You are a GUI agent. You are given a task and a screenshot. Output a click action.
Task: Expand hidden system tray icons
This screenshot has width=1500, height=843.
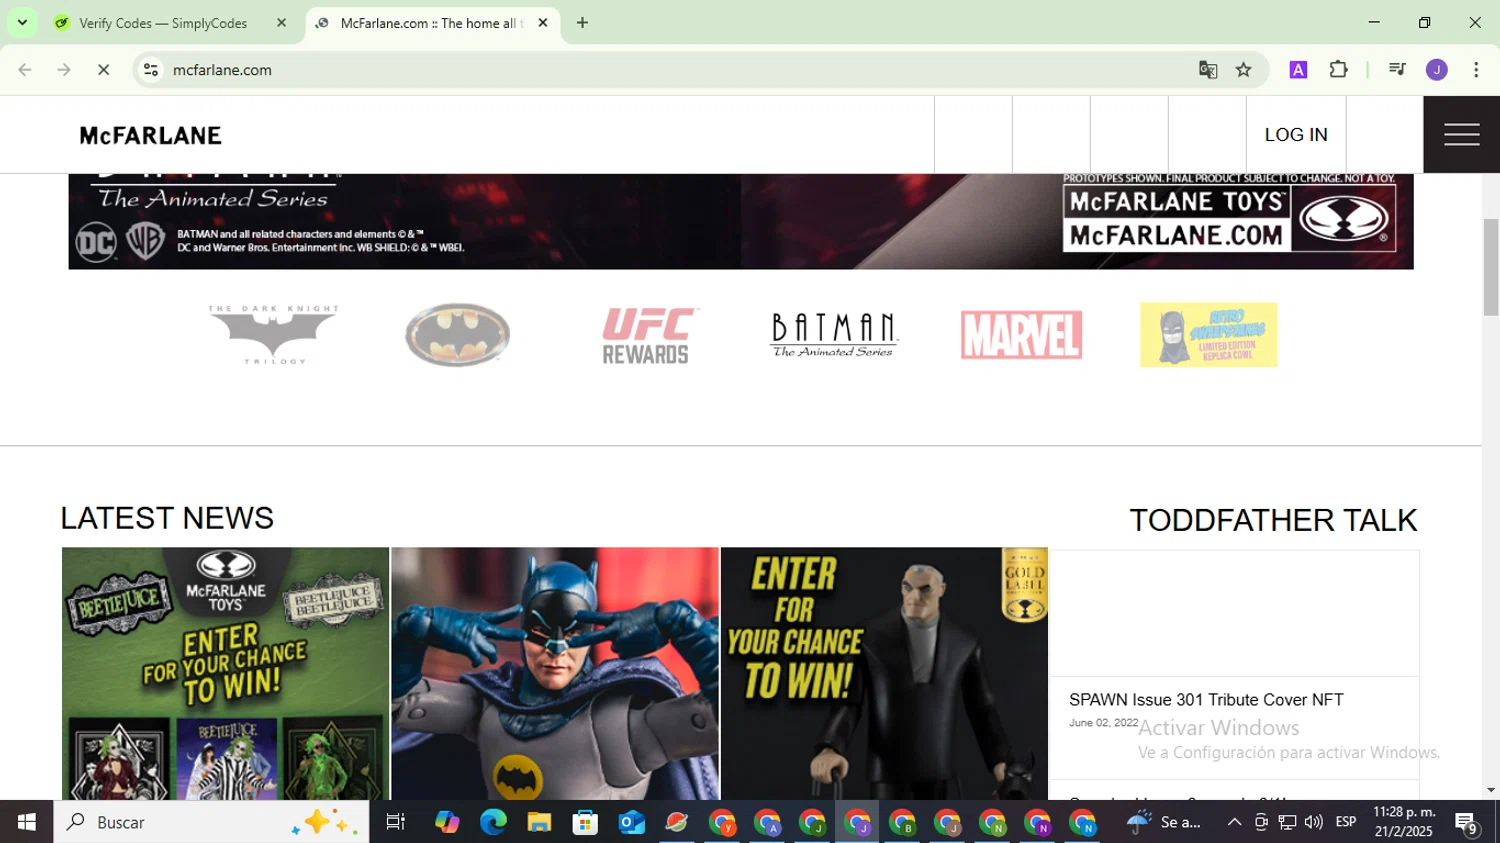pyautogui.click(x=1234, y=822)
